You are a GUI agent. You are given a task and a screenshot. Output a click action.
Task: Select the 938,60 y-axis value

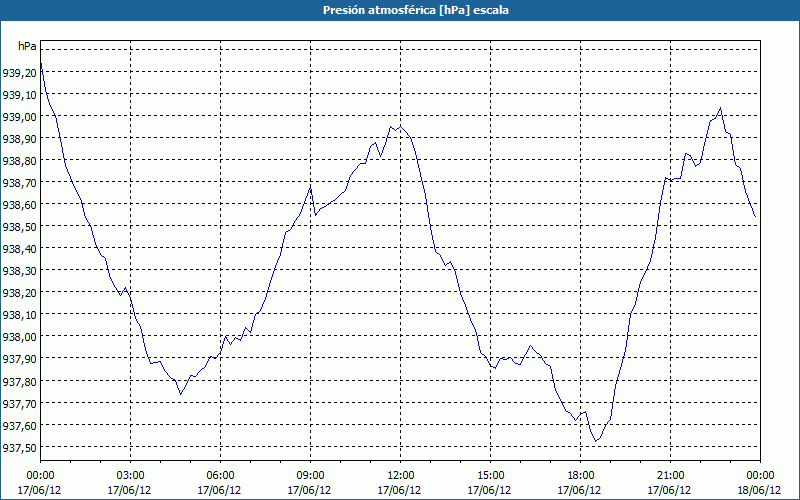tap(19, 205)
